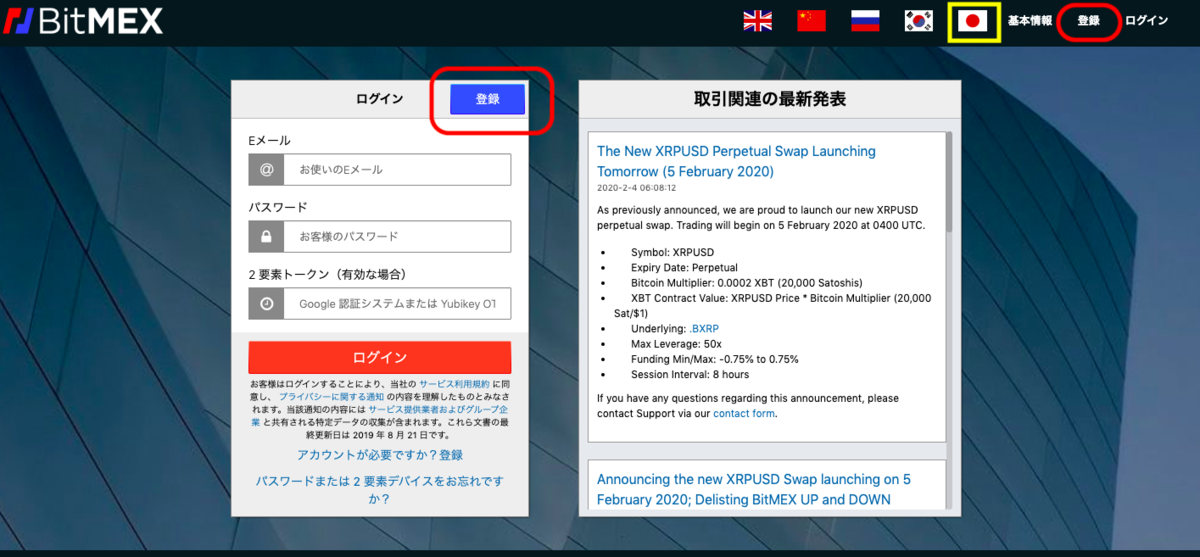The width and height of the screenshot is (1200, 557).
Task: Focus the Eメール input field
Action: click(397, 170)
